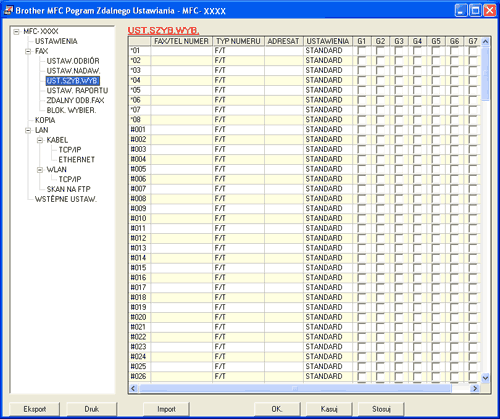Open KOPIA settings in tree
The width and height of the screenshot is (500, 419).
click(45, 120)
